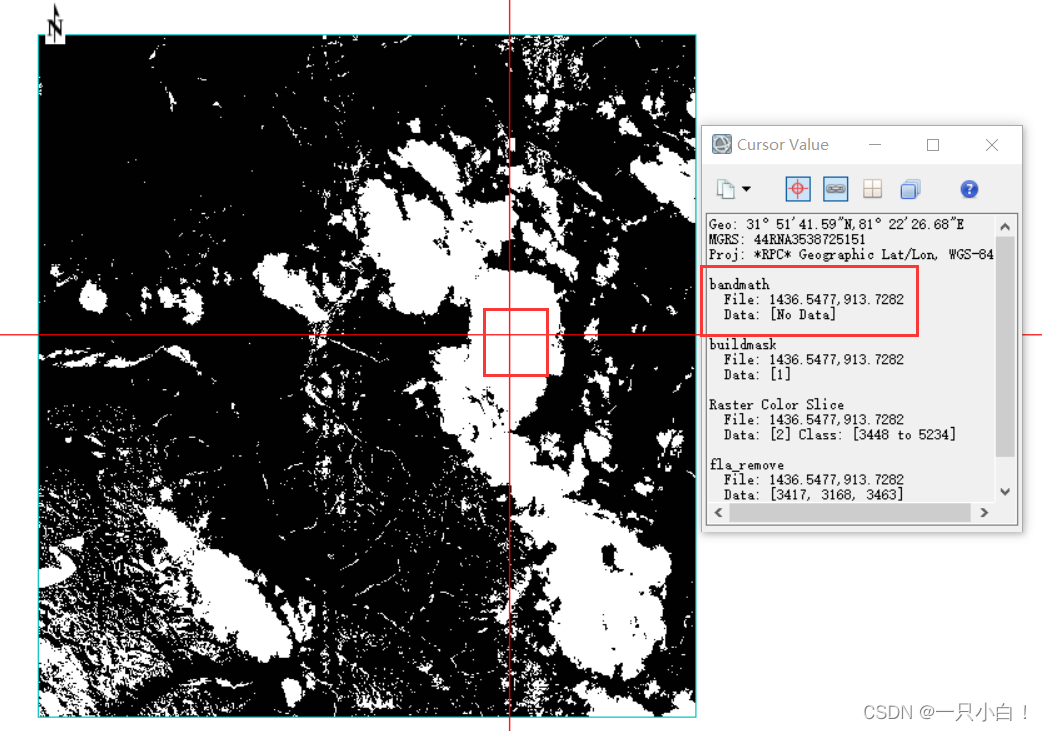Click the vertical scrollbar thumb

pyautogui.click(x=1005, y=347)
